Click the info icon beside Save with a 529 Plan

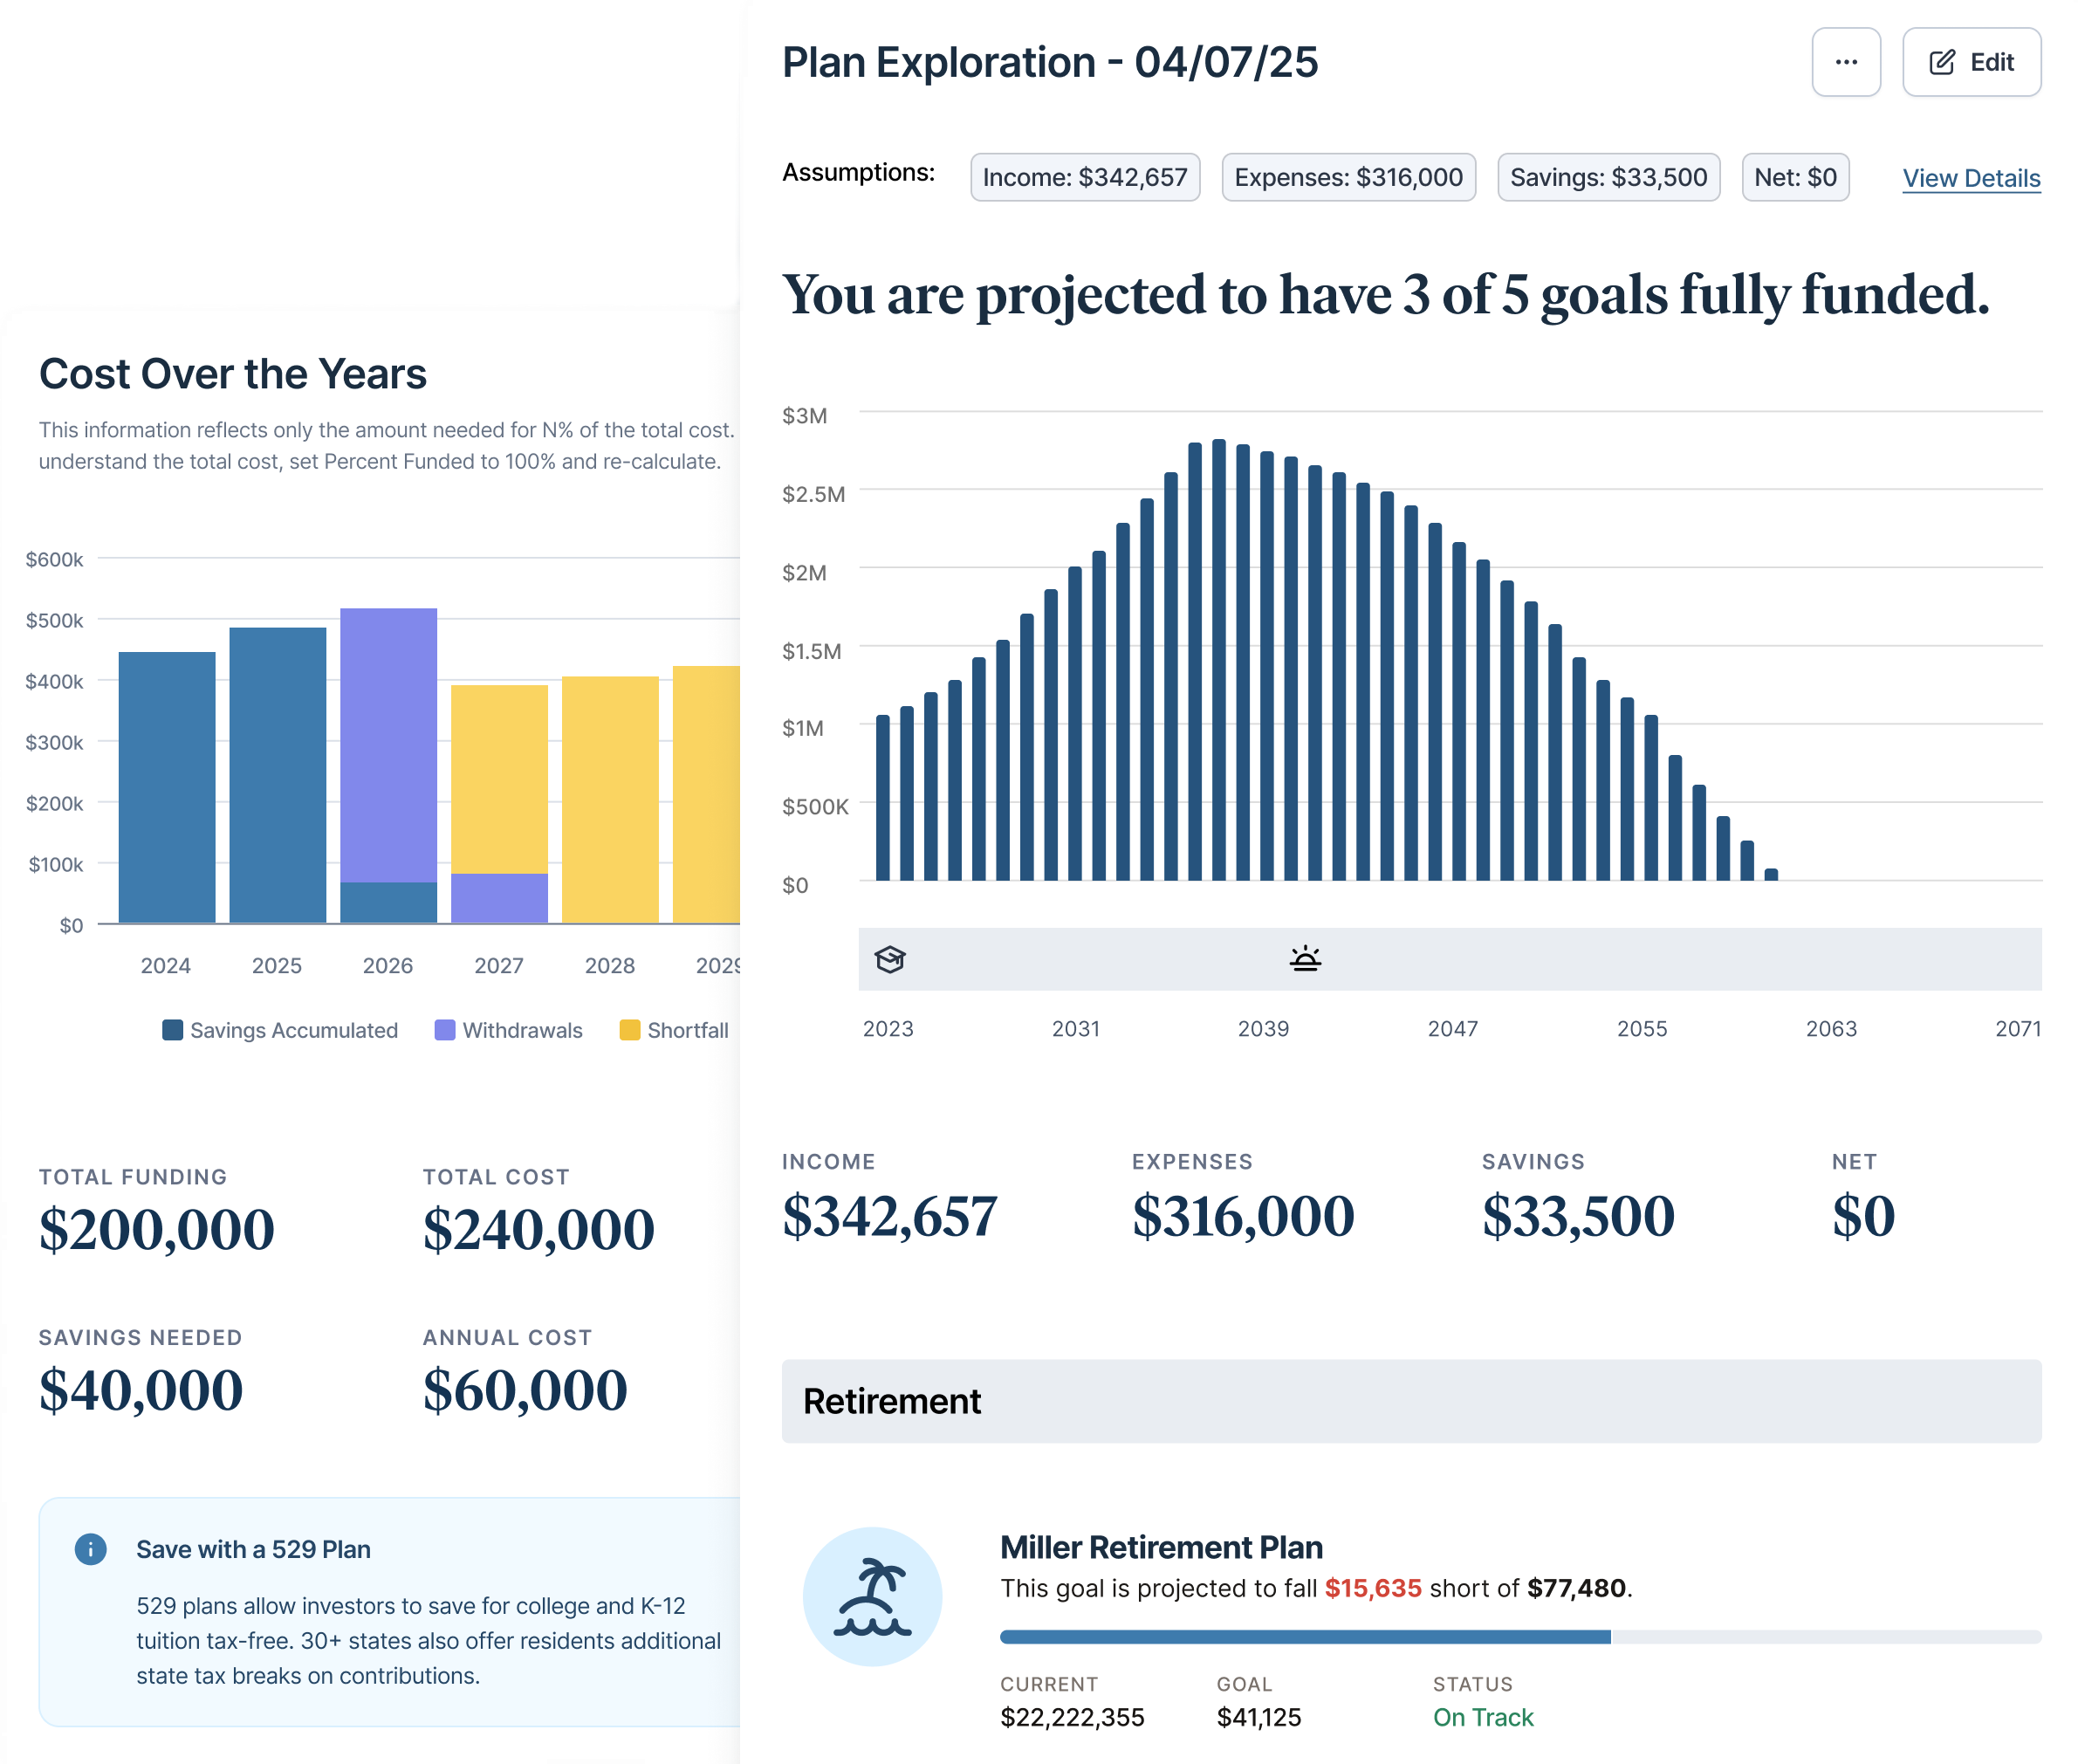pyautogui.click(x=91, y=1549)
